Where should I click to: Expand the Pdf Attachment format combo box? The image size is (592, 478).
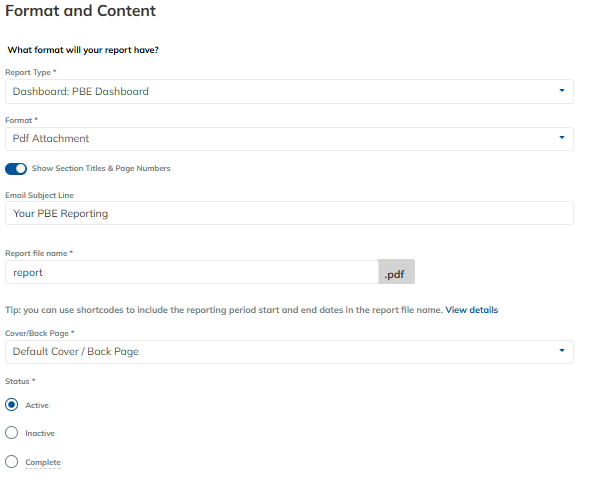(289, 139)
